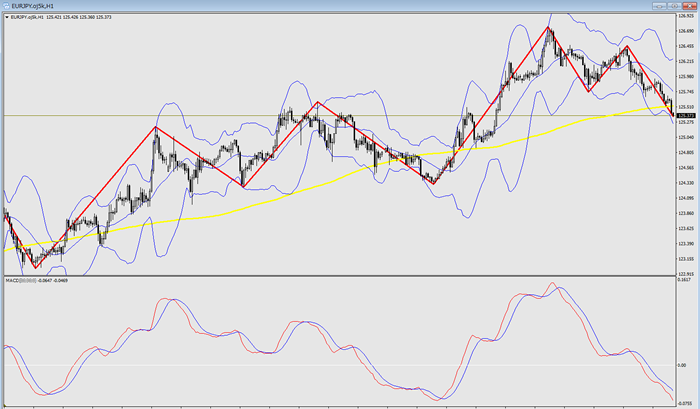Click the 123.860 price axis label
Image resolution: width=700 pixels, height=409 pixels.
point(685,213)
